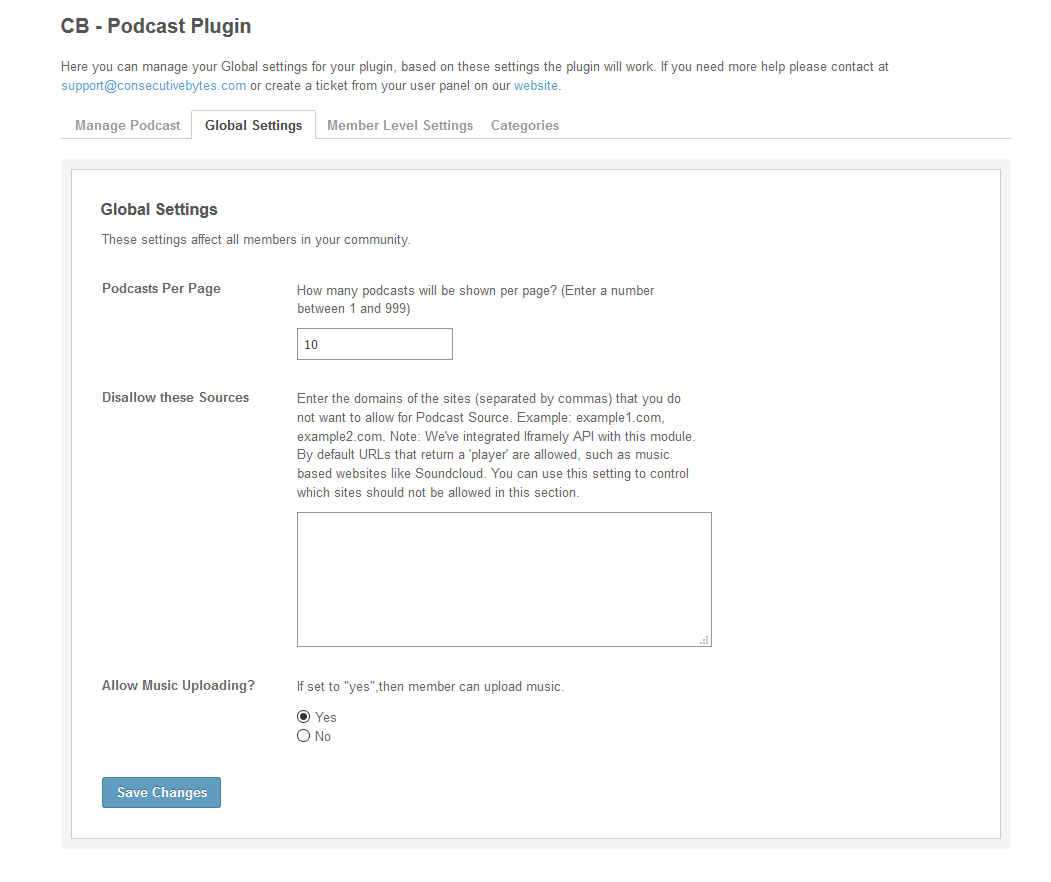1051x882 pixels.
Task: Click the Global Settings section heading
Action: coord(159,210)
